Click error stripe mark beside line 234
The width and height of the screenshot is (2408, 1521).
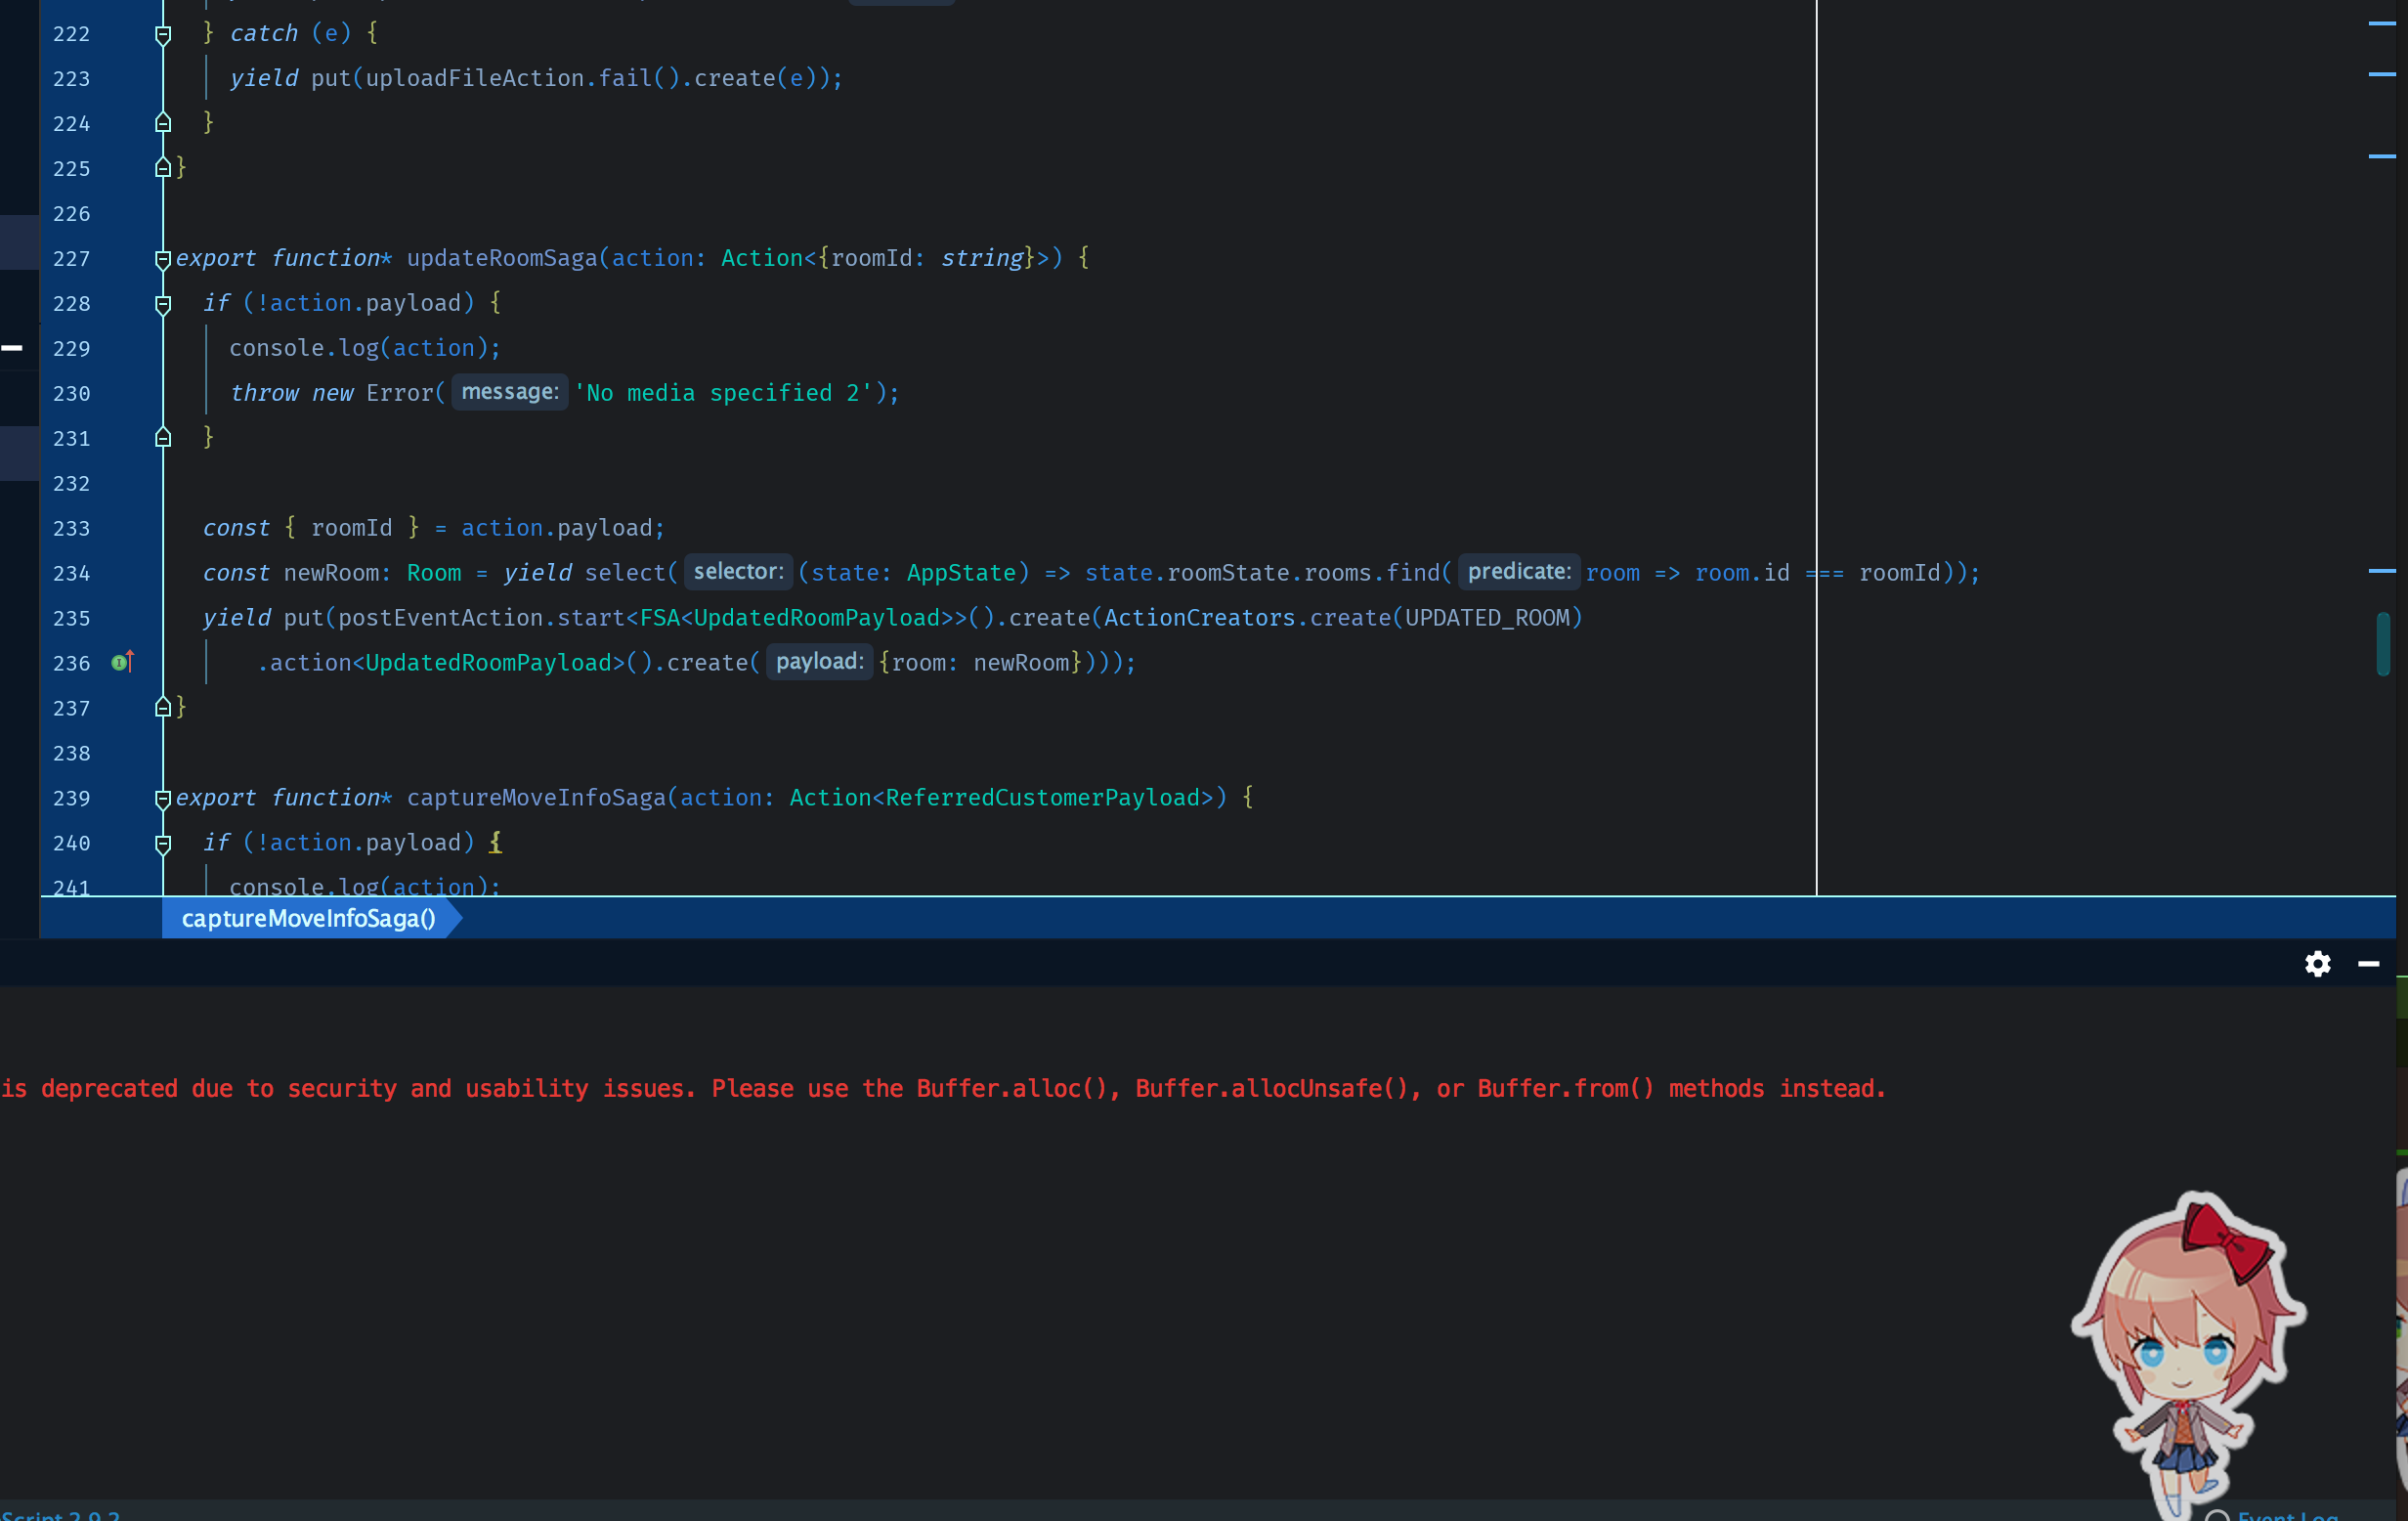tap(2381, 571)
